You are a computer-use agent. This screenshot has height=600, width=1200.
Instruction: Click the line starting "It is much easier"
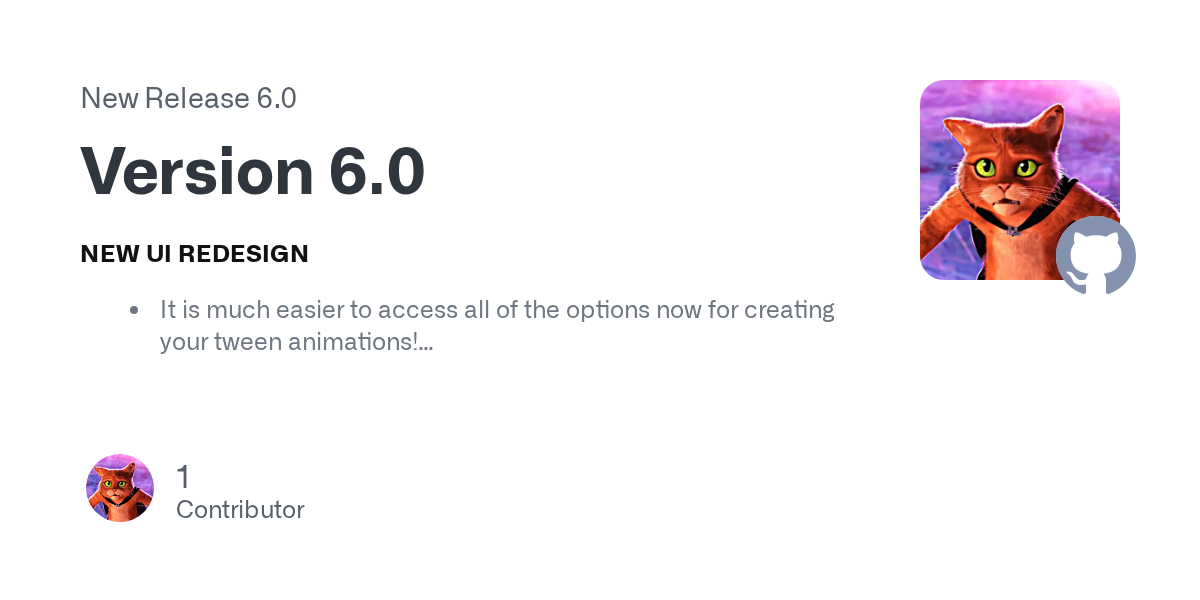pyautogui.click(x=497, y=309)
